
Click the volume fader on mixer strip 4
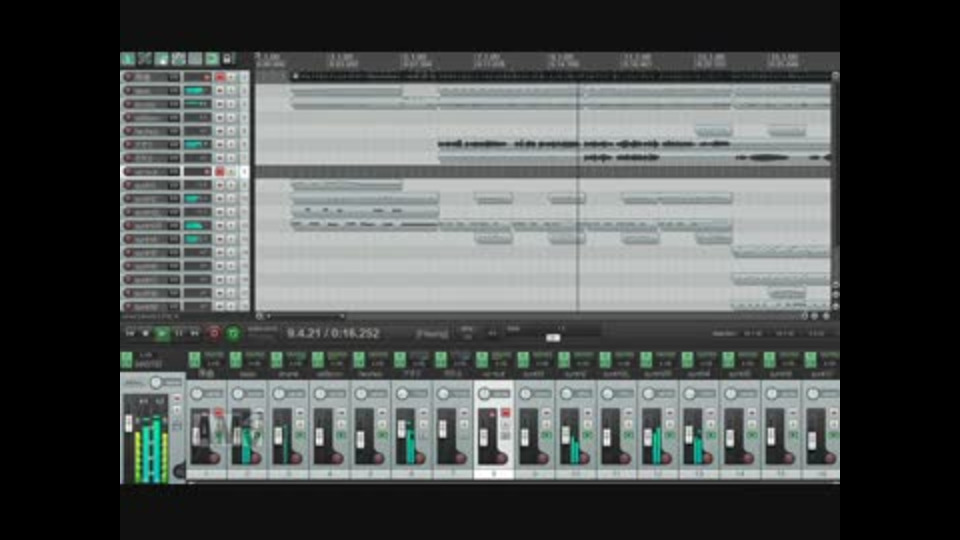pyautogui.click(x=320, y=437)
